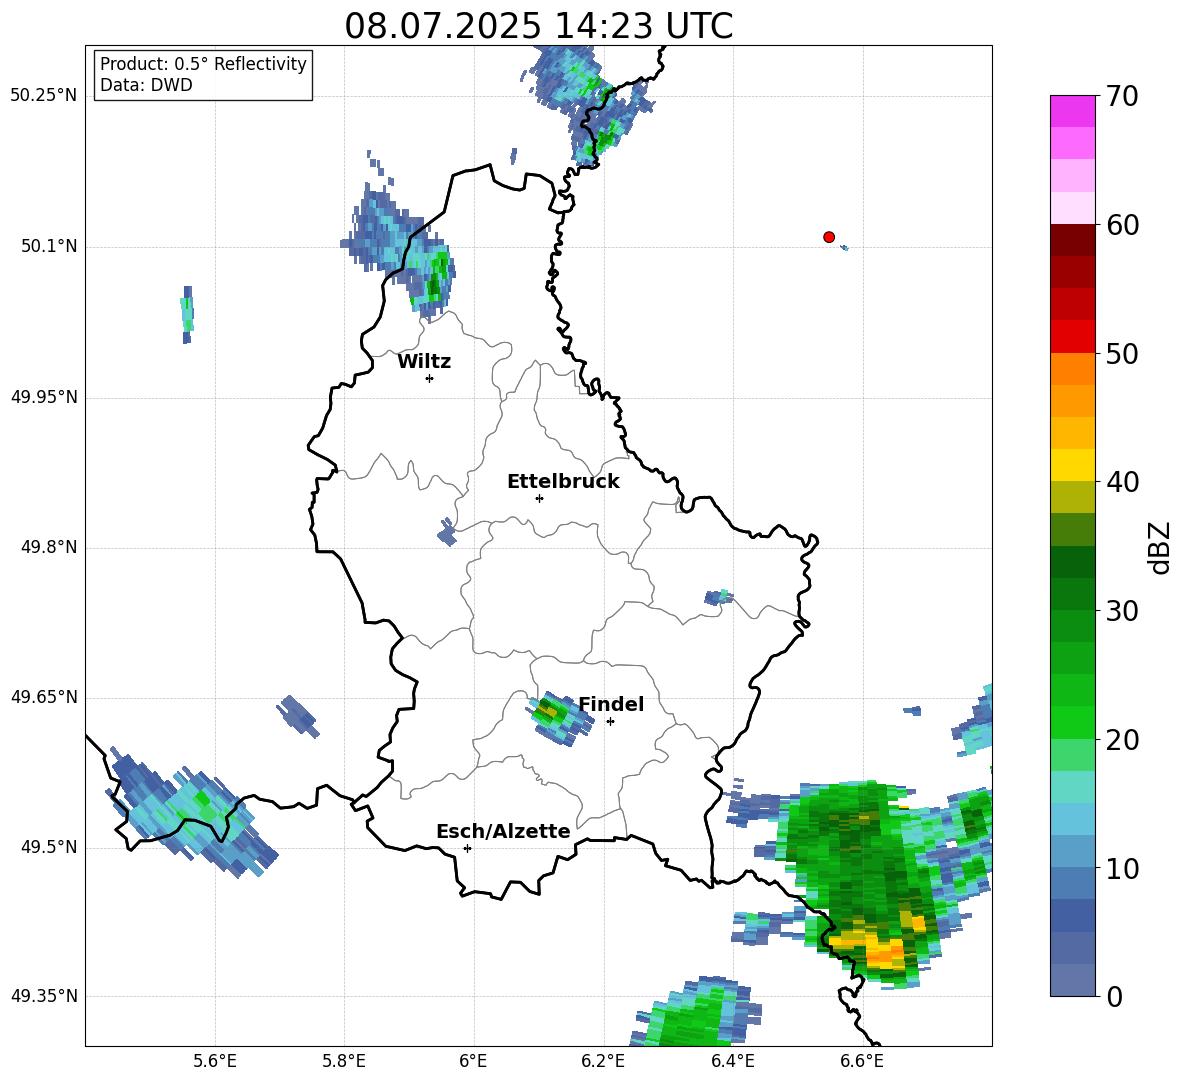This screenshot has width=1184, height=1081.
Task: Click the Ettelbruck cross marker
Action: (x=539, y=498)
